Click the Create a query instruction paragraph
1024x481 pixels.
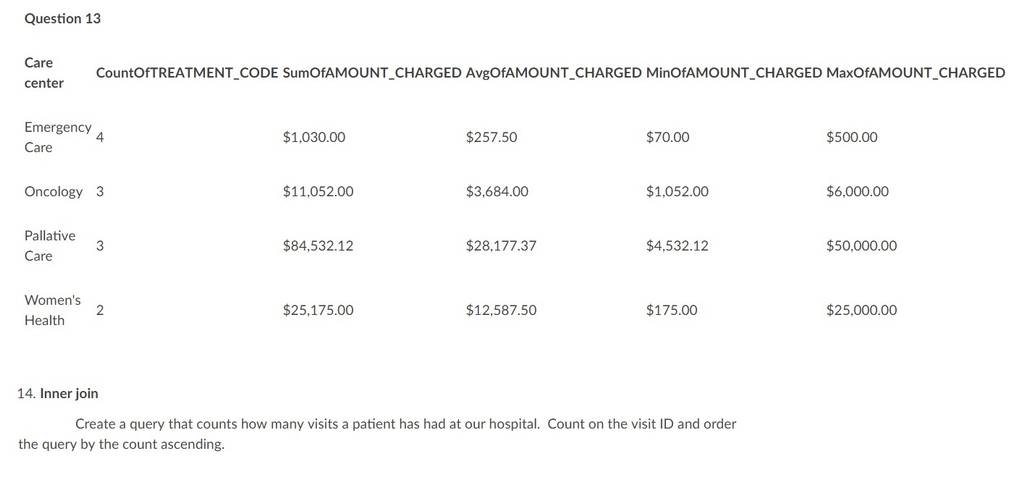coord(377,434)
